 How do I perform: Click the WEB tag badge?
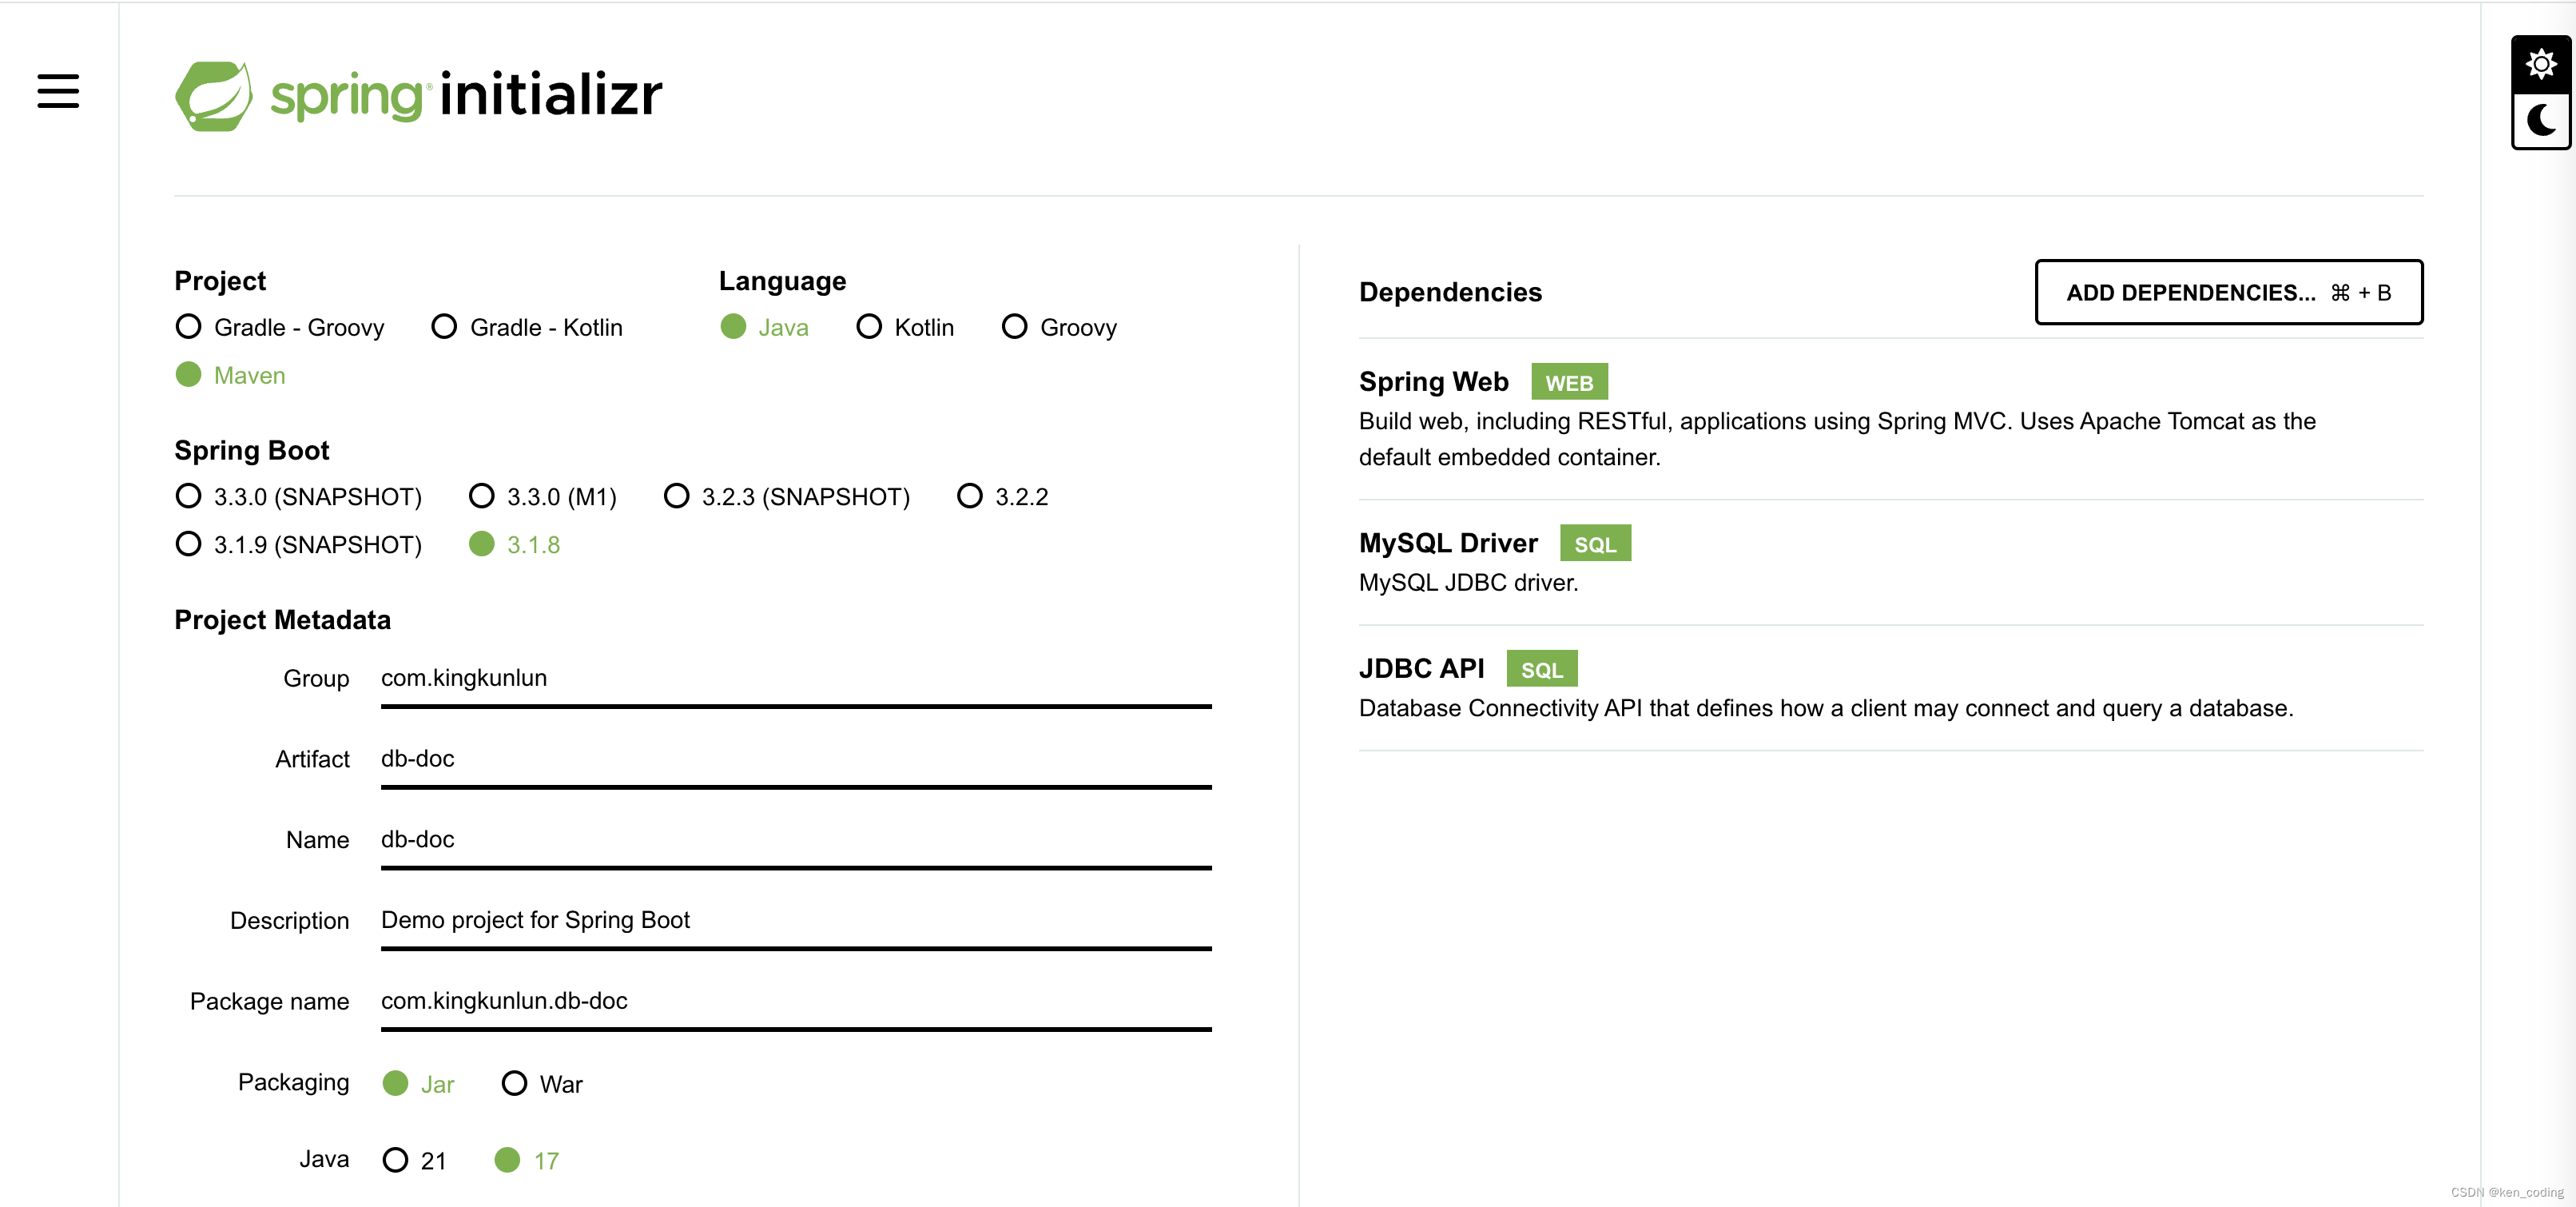pos(1569,382)
